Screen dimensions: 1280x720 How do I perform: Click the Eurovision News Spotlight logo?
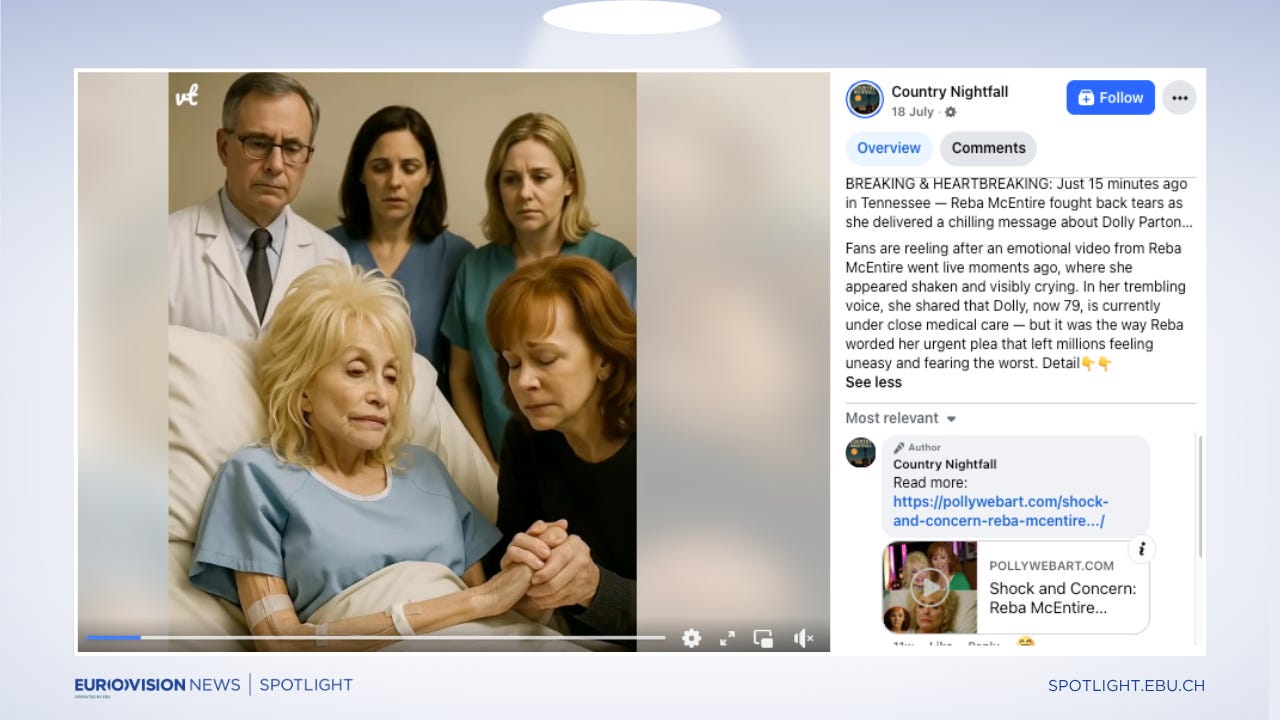pos(213,685)
